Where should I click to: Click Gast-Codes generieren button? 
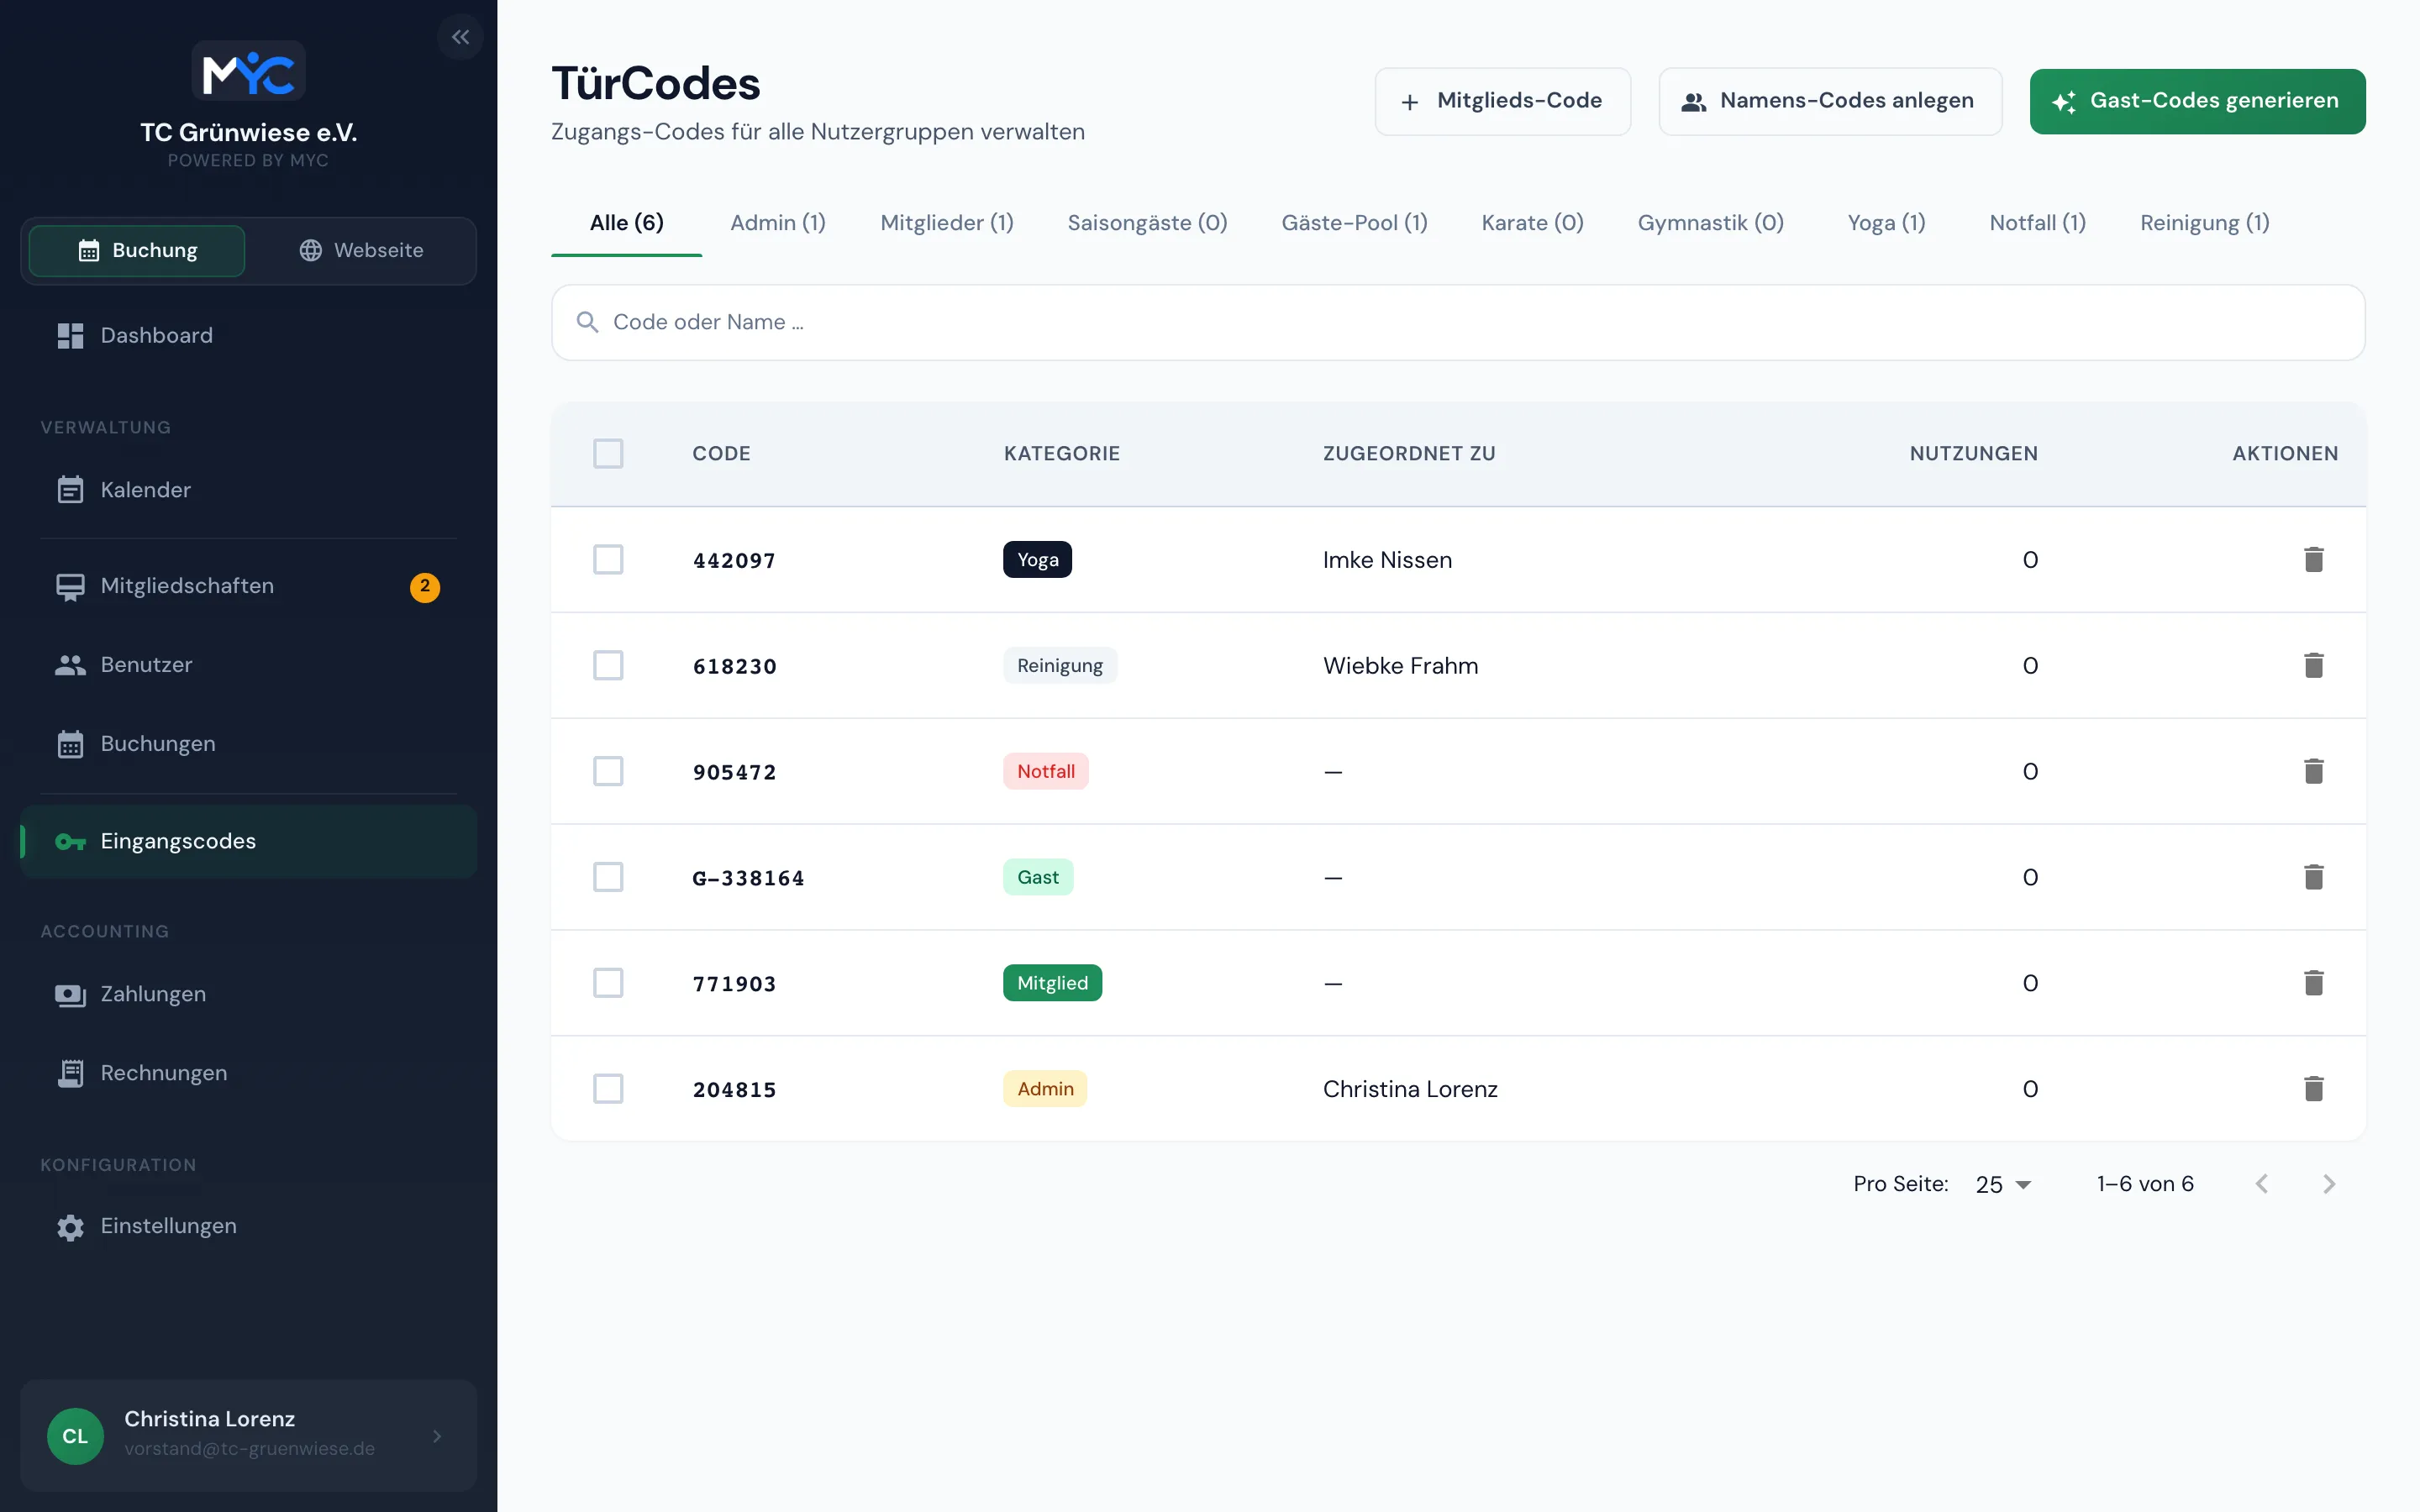2197,101
